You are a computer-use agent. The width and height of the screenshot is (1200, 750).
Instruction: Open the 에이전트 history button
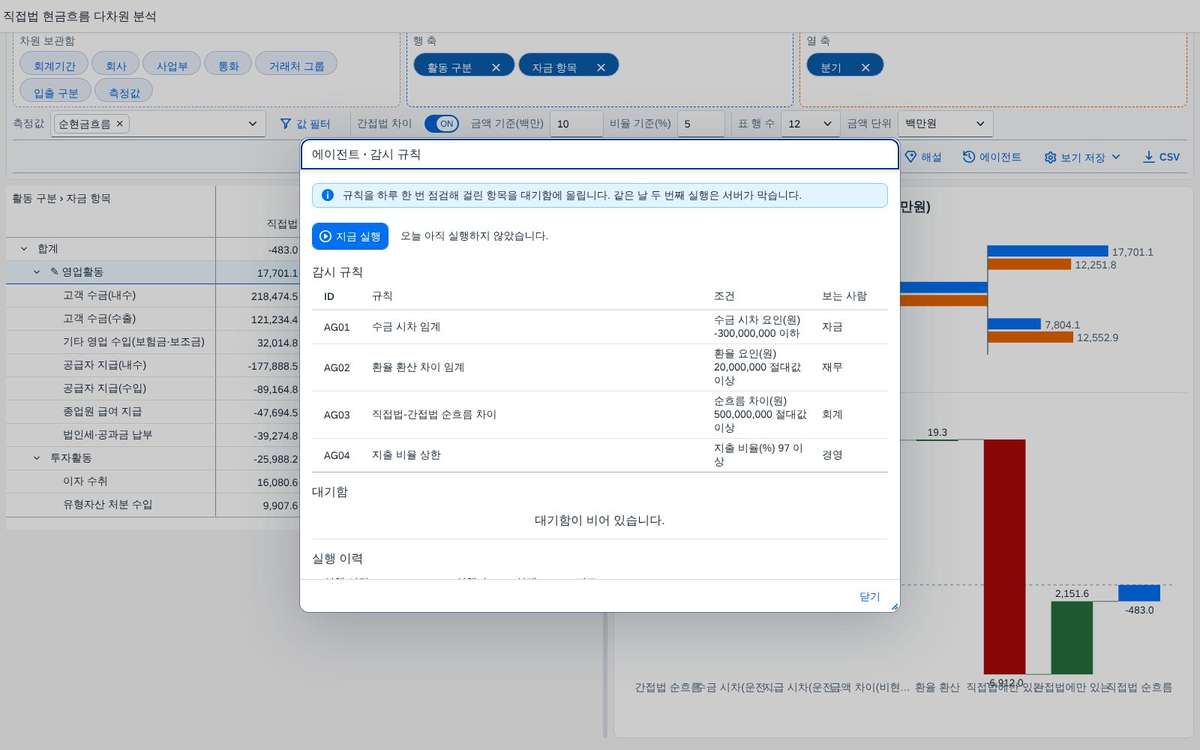click(992, 157)
